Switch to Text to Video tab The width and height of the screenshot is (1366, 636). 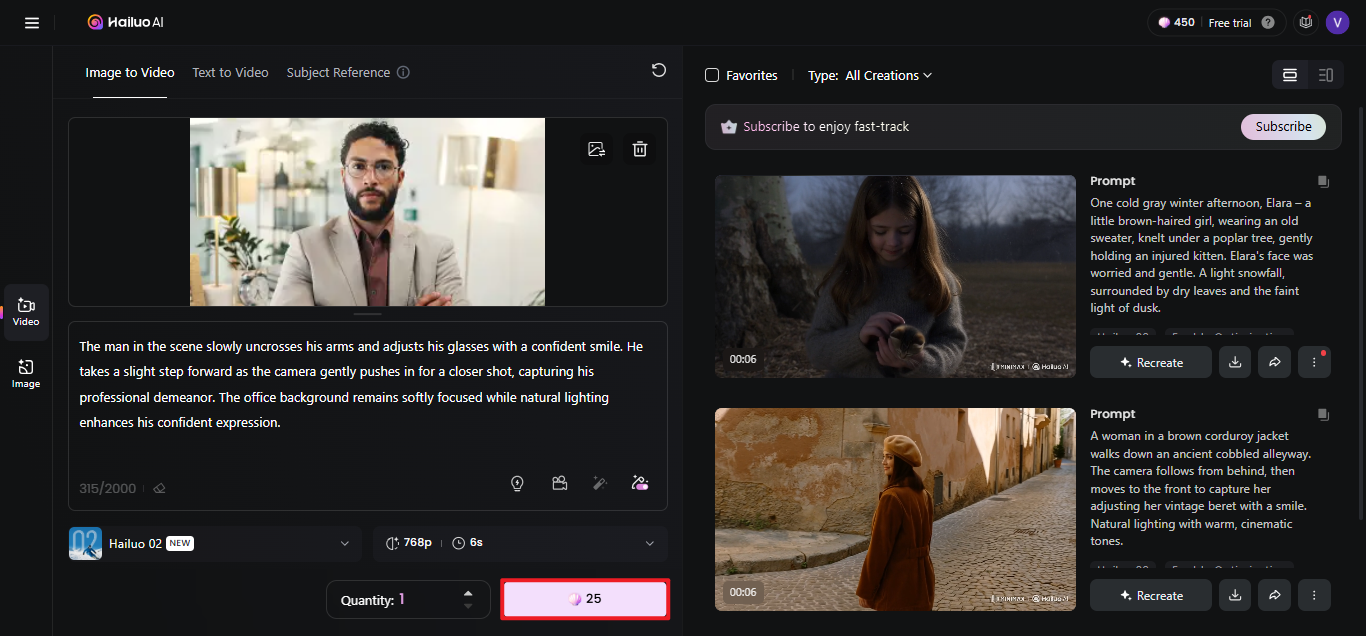230,72
